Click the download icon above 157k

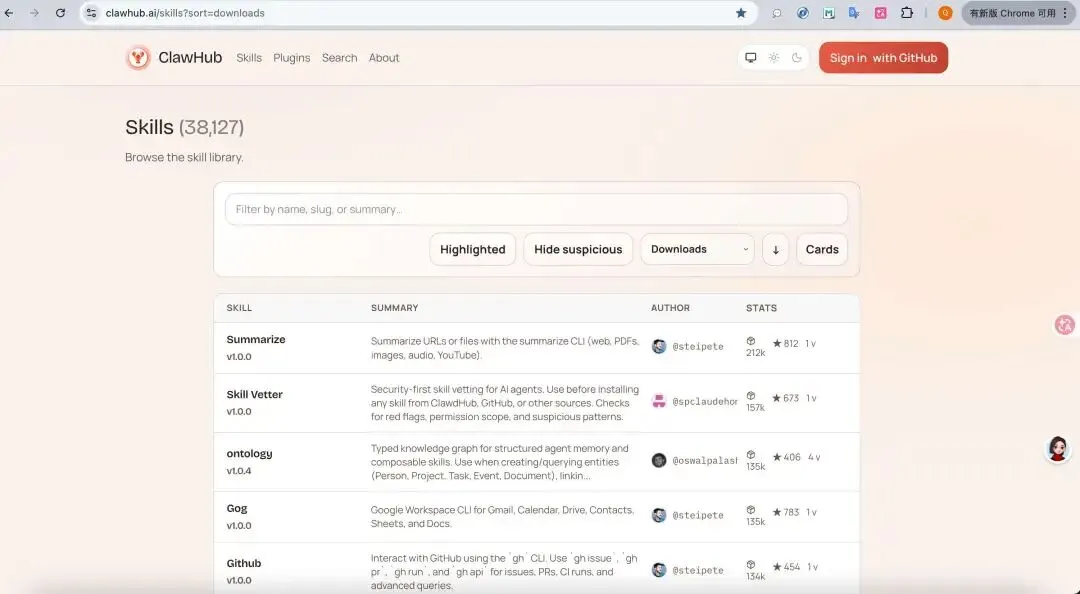pyautogui.click(x=751, y=396)
